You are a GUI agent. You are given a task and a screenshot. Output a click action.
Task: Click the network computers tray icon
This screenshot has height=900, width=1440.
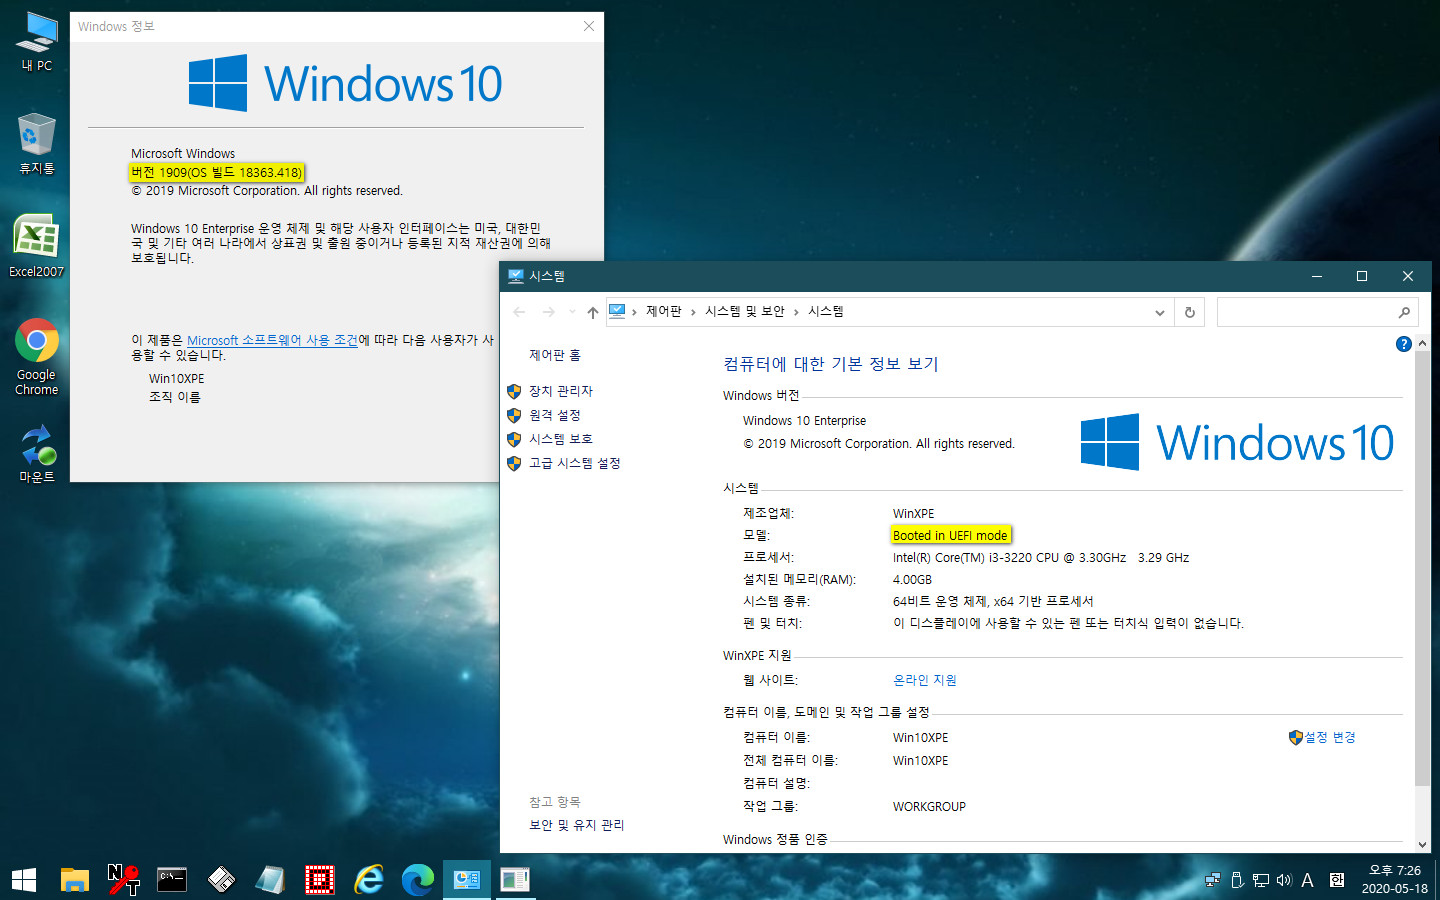[1213, 880]
